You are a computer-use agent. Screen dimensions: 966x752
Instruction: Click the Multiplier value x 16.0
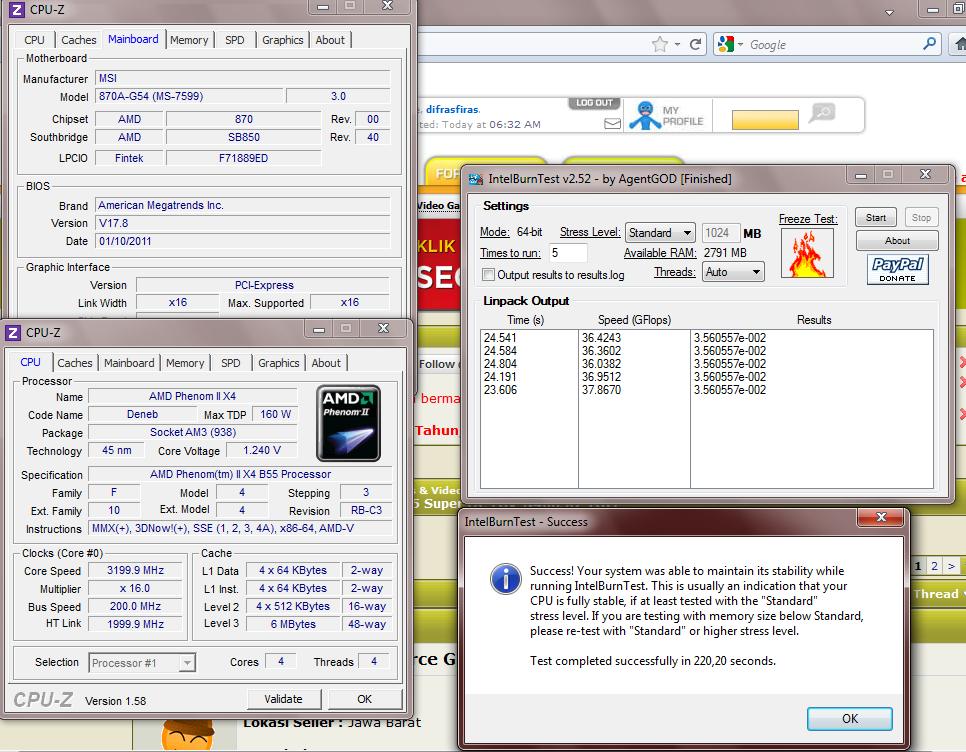click(136, 588)
